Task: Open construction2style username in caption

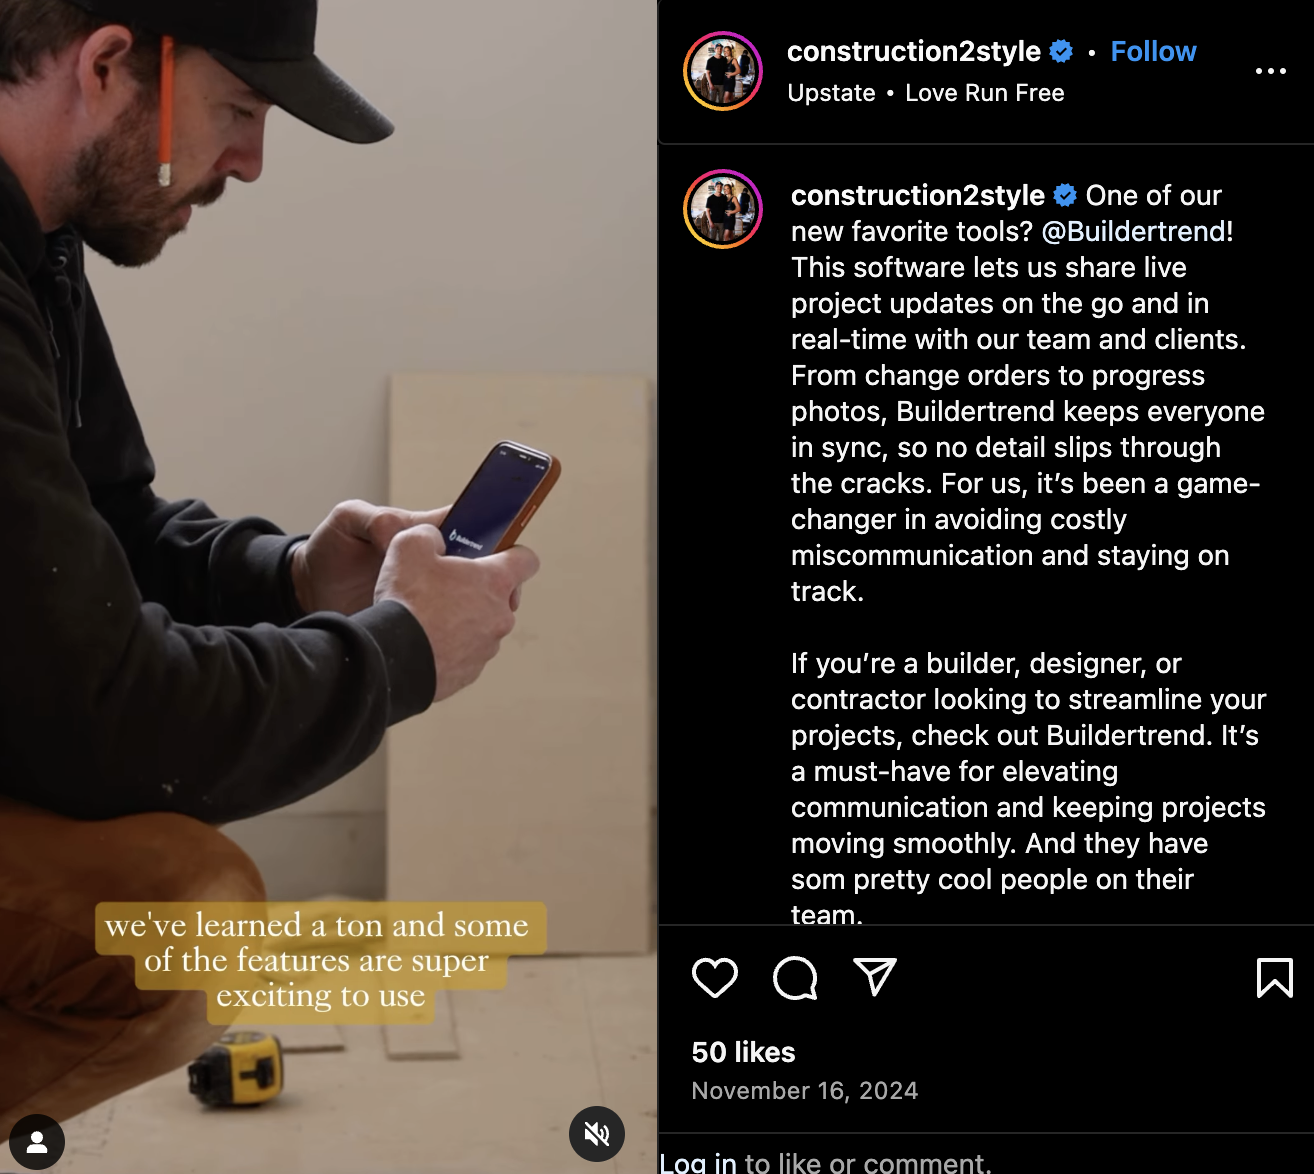Action: click(918, 195)
